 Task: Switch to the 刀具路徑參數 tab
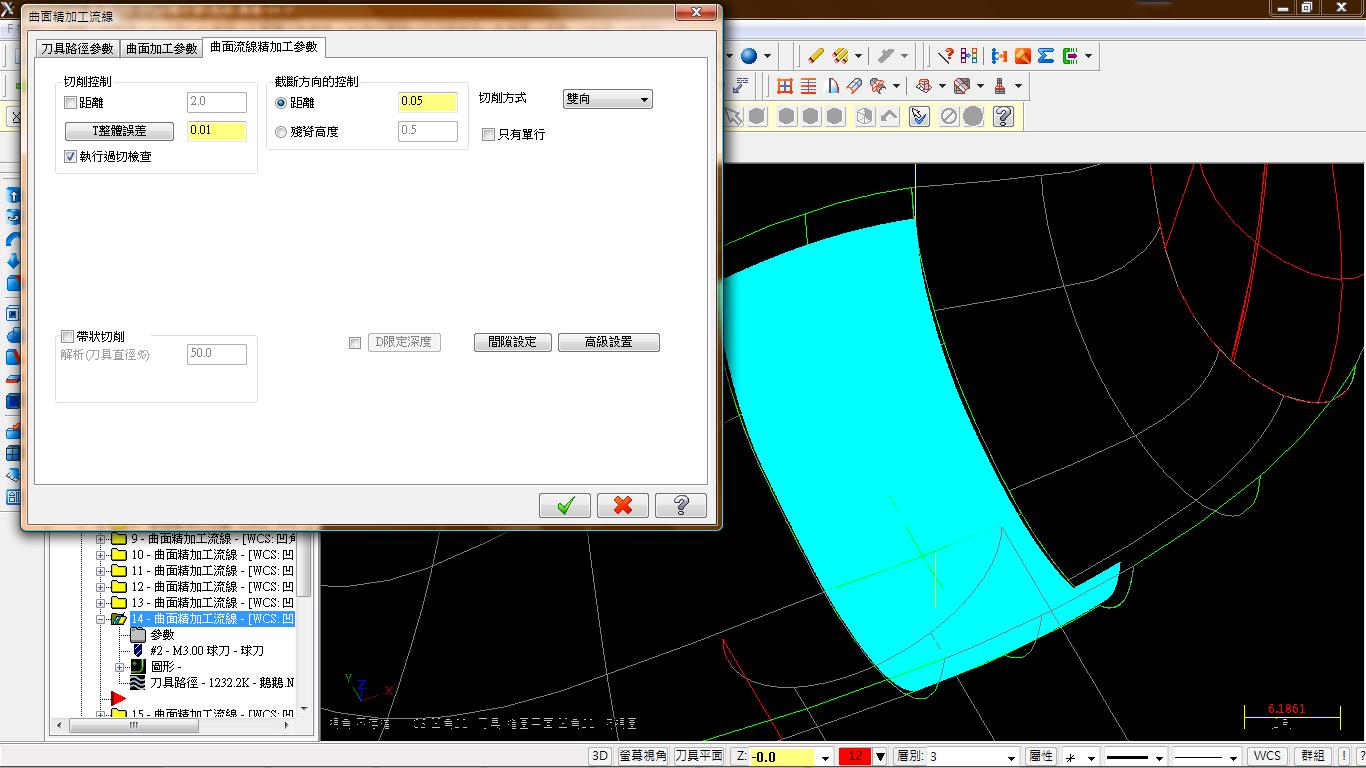(77, 49)
